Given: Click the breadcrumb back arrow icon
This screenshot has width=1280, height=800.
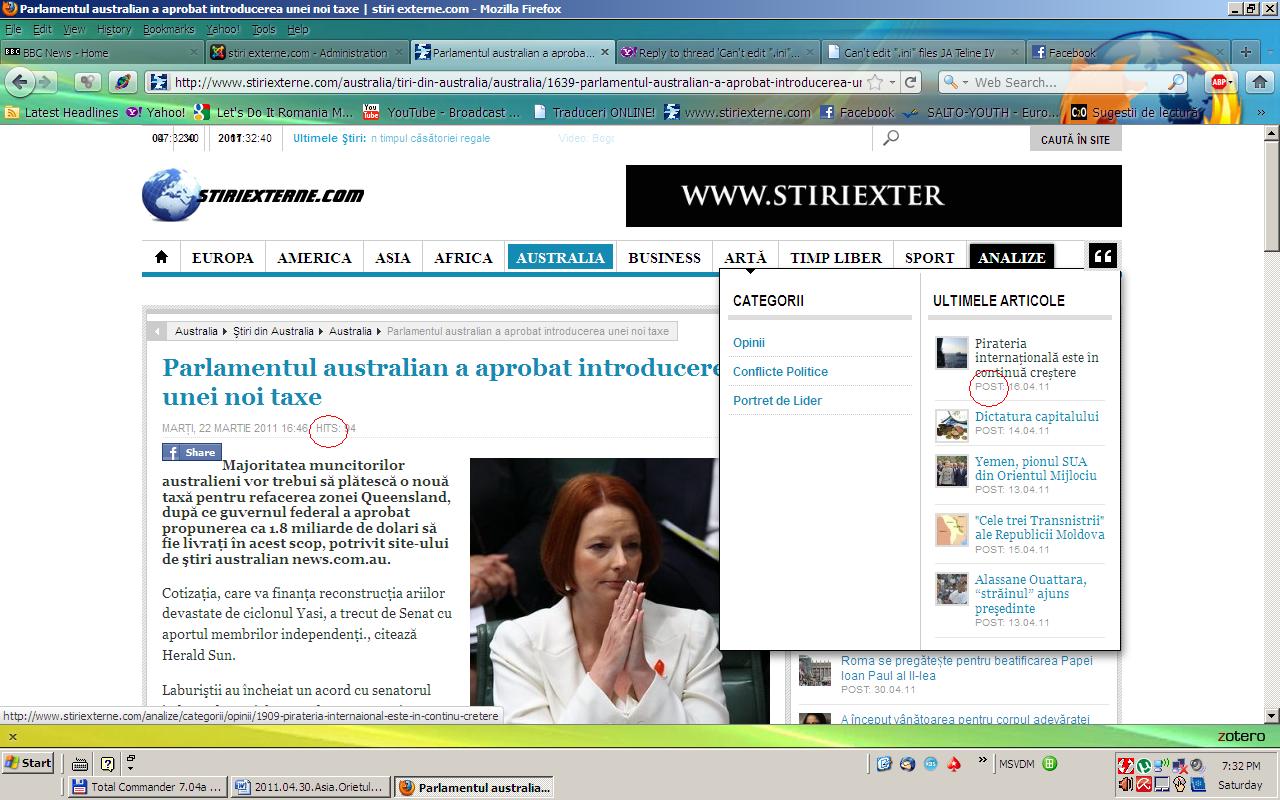Looking at the screenshot, I should pos(157,331).
